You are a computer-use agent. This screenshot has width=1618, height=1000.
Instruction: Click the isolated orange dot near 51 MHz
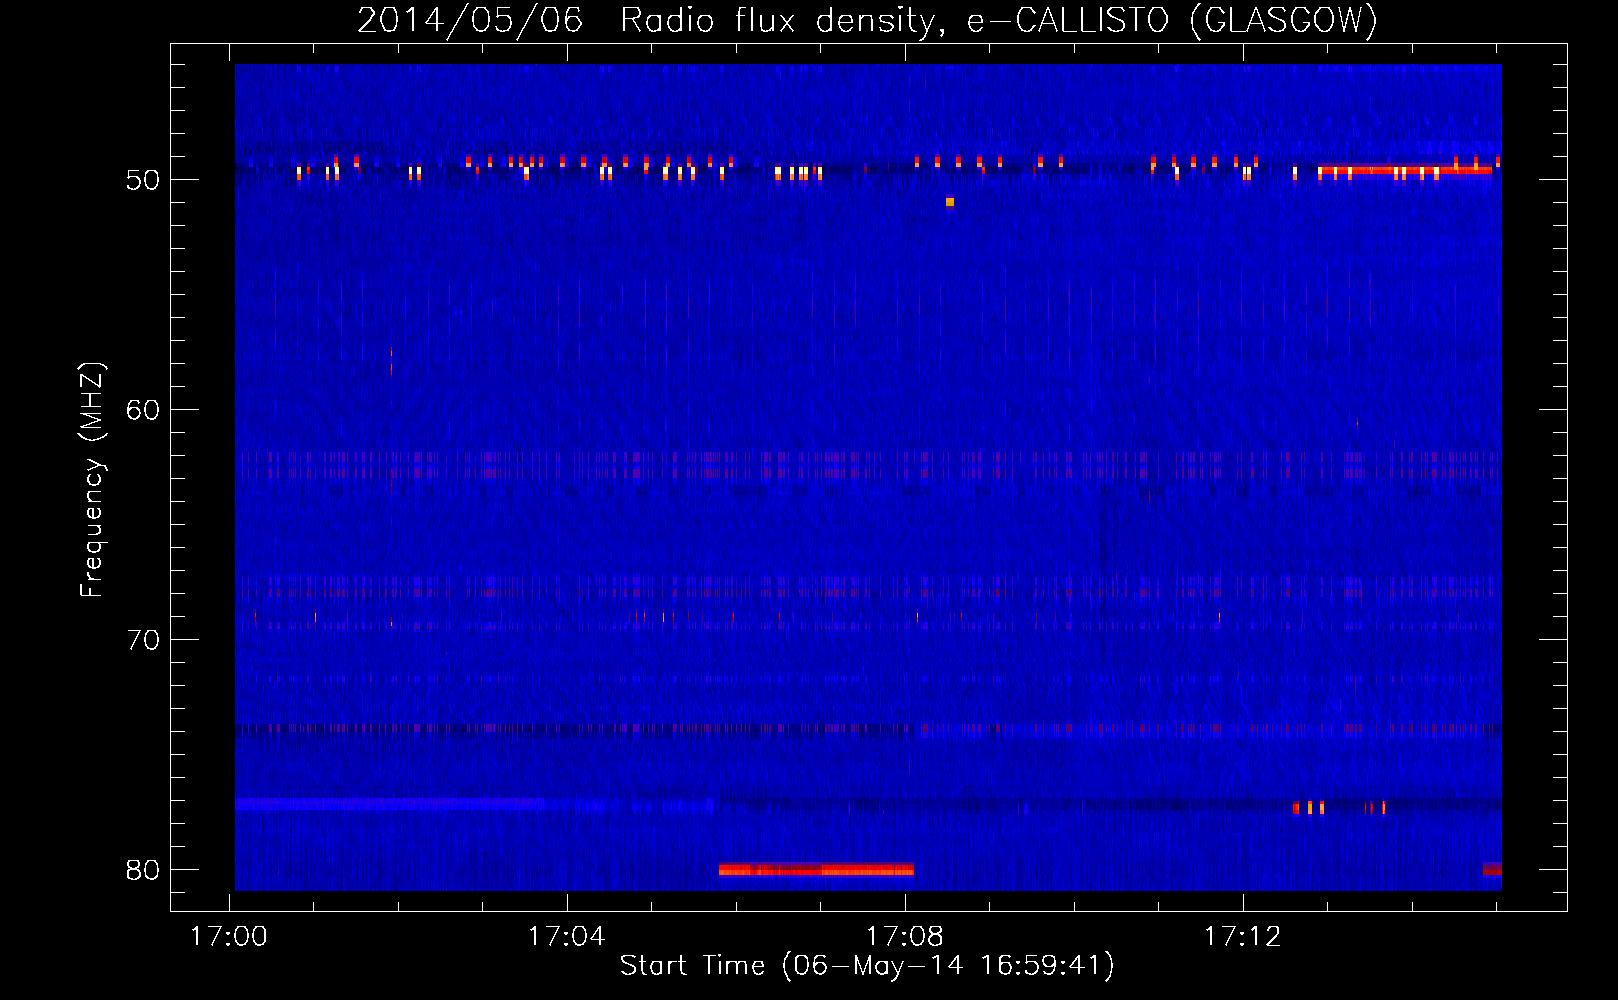click(950, 202)
